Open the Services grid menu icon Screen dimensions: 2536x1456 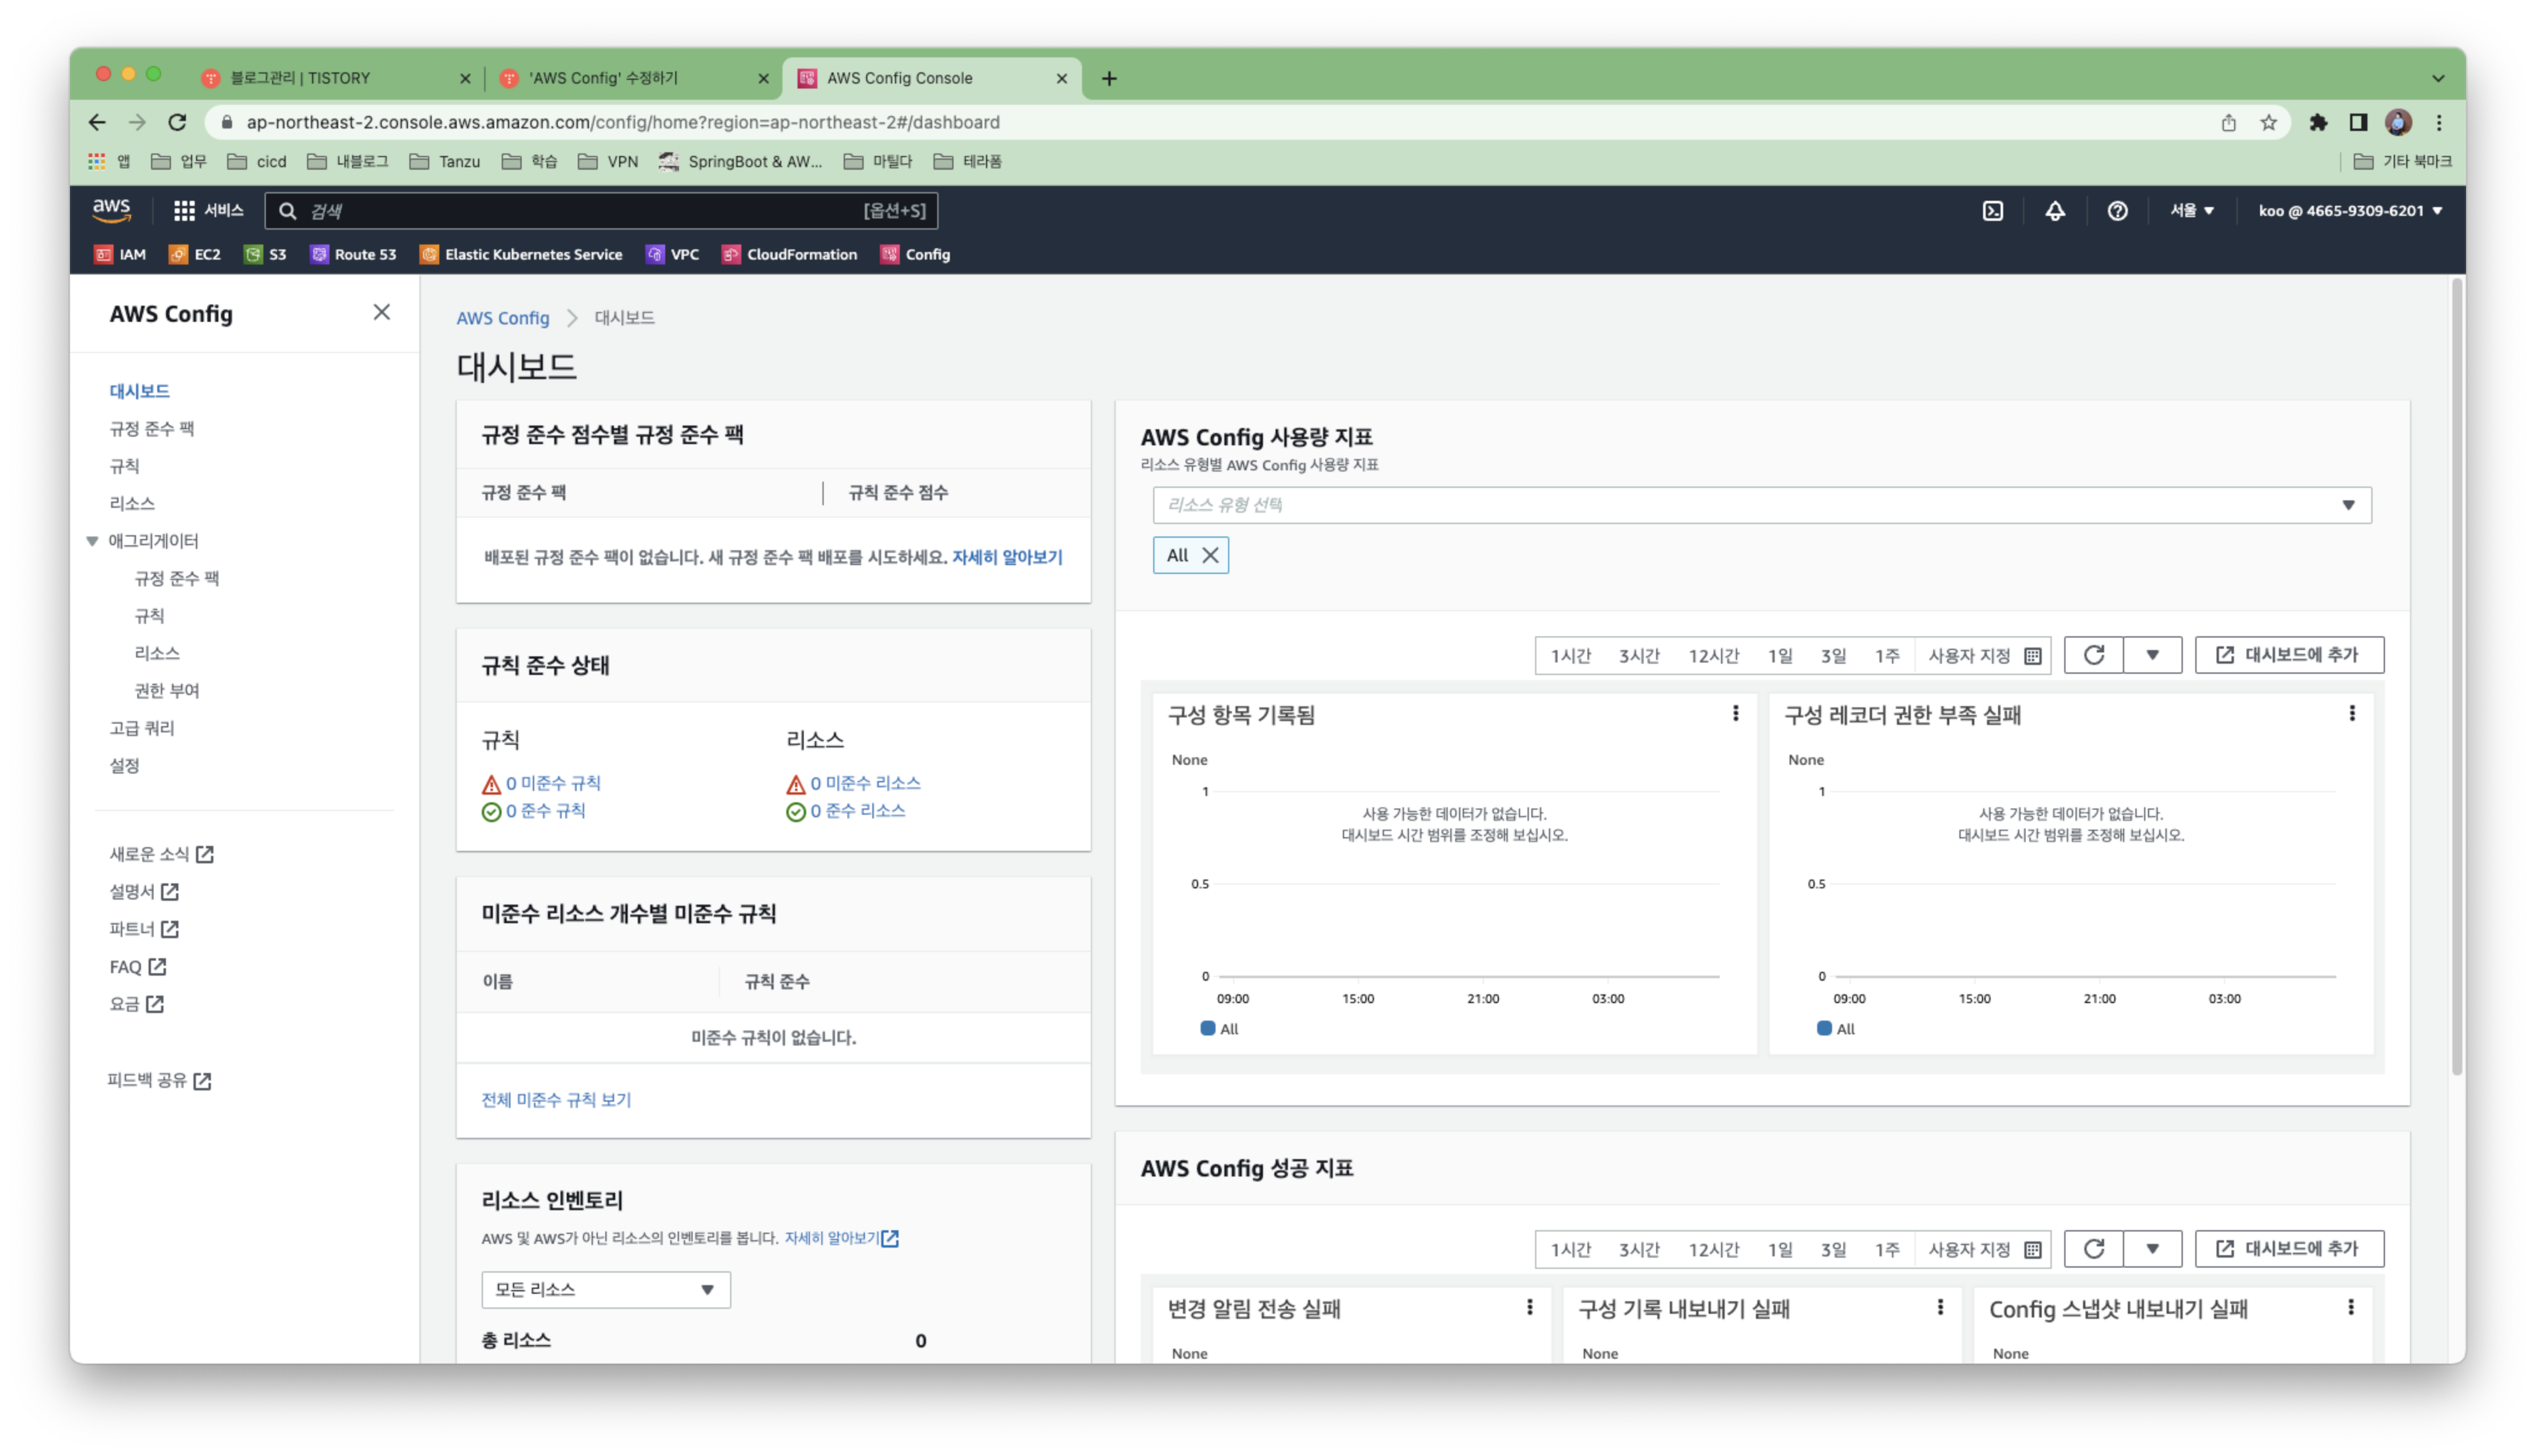pos(184,211)
